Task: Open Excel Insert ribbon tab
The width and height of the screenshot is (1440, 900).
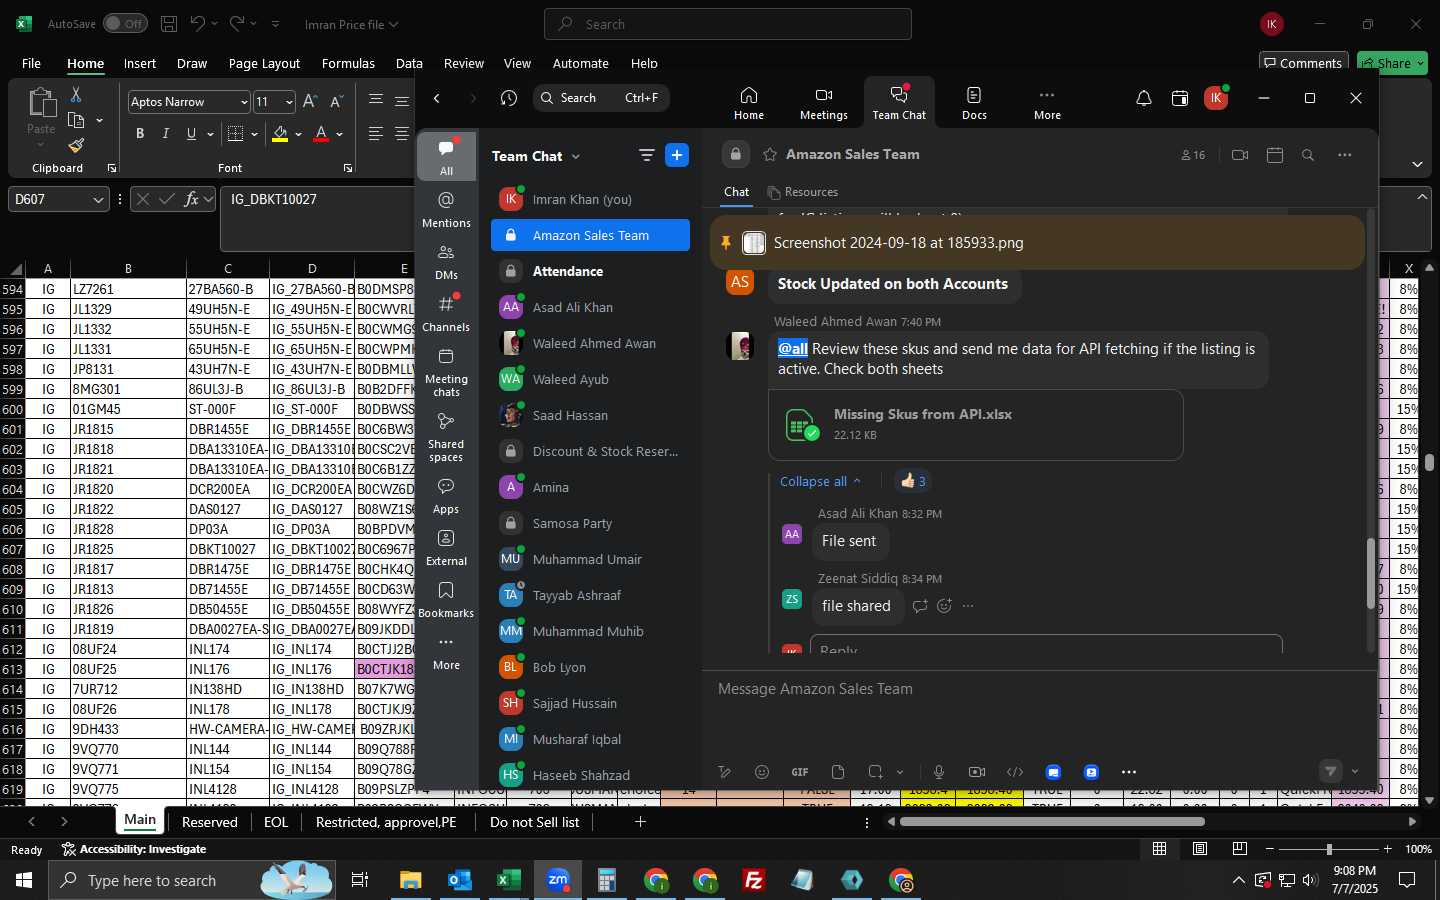Action: click(x=140, y=63)
